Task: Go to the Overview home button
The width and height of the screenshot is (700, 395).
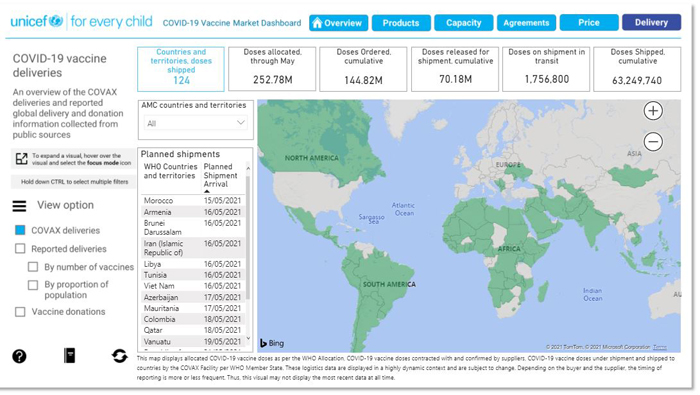Action: (338, 23)
